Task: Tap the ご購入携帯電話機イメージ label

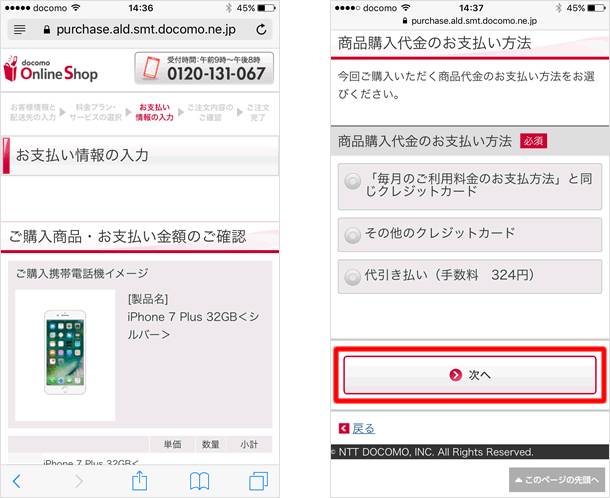Action: 82,274
